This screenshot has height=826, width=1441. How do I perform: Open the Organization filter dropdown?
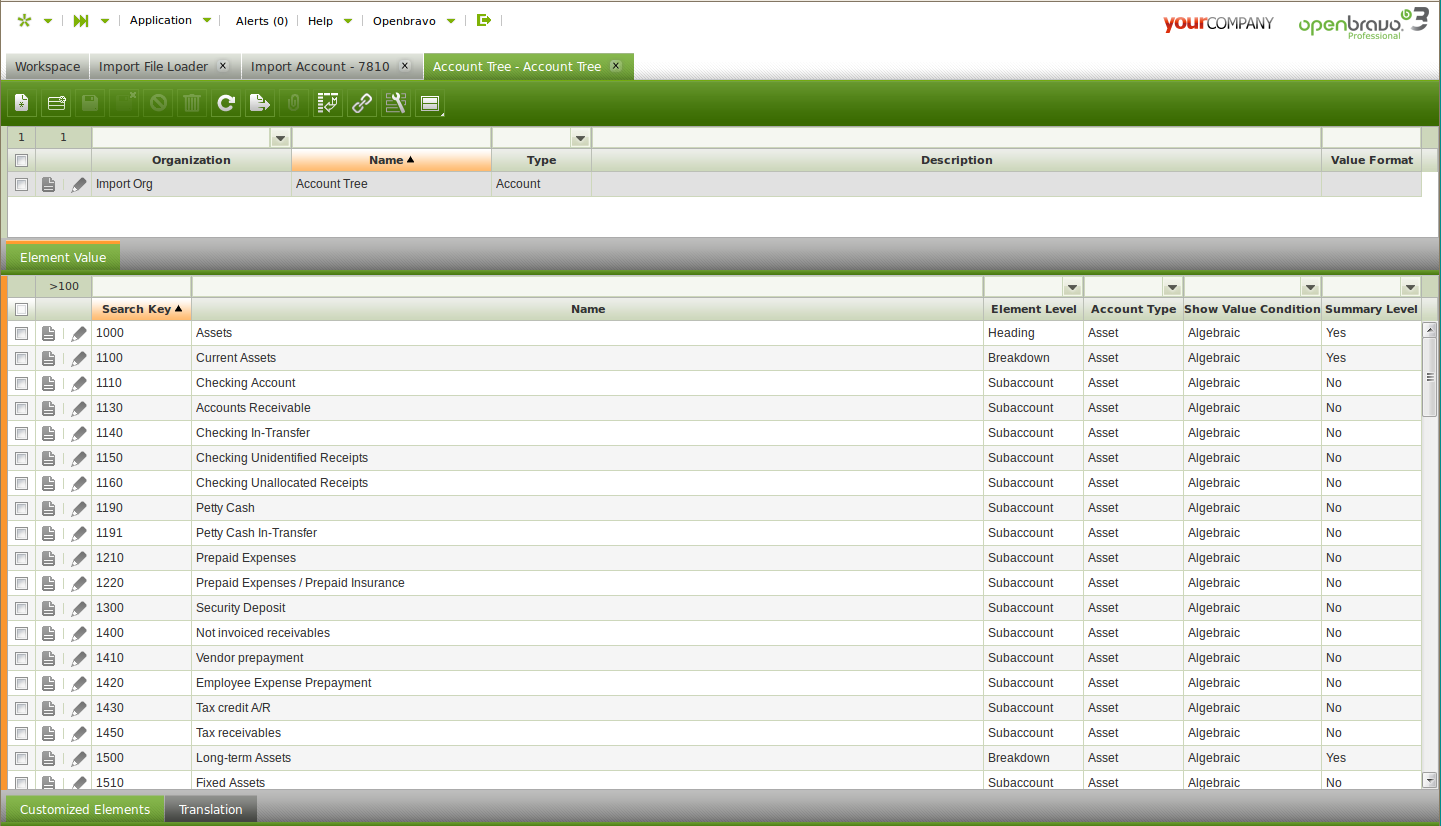tap(280, 138)
